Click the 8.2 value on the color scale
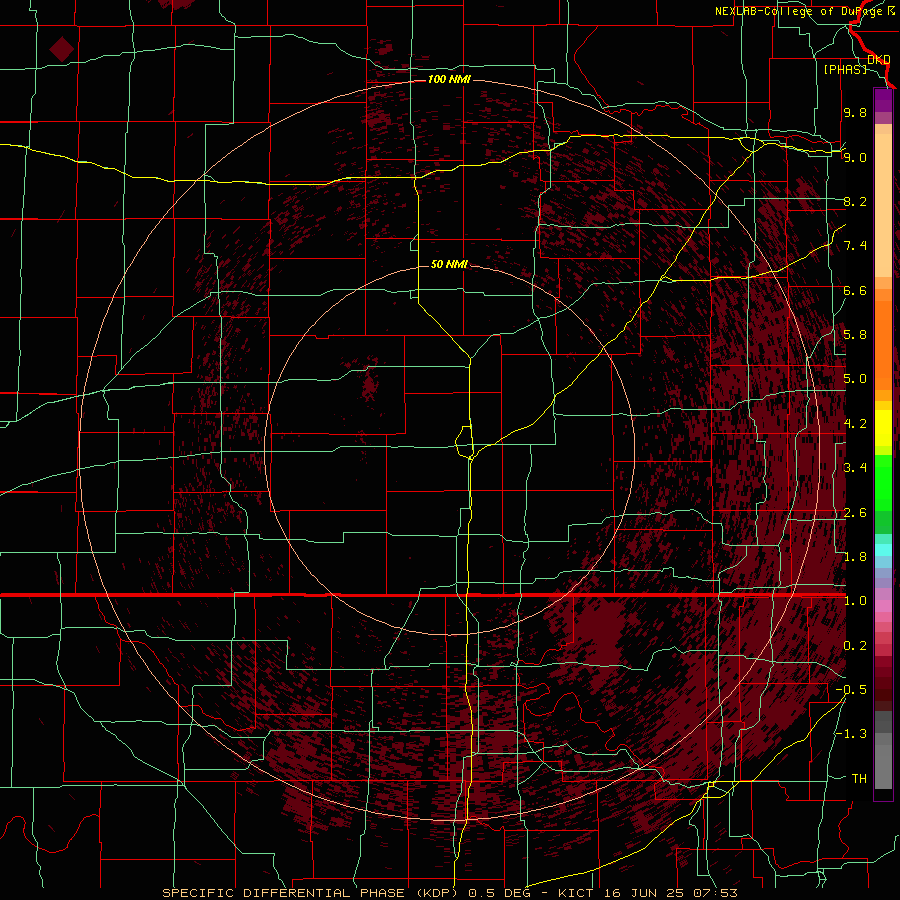Screen dimensions: 900x900 click(855, 201)
